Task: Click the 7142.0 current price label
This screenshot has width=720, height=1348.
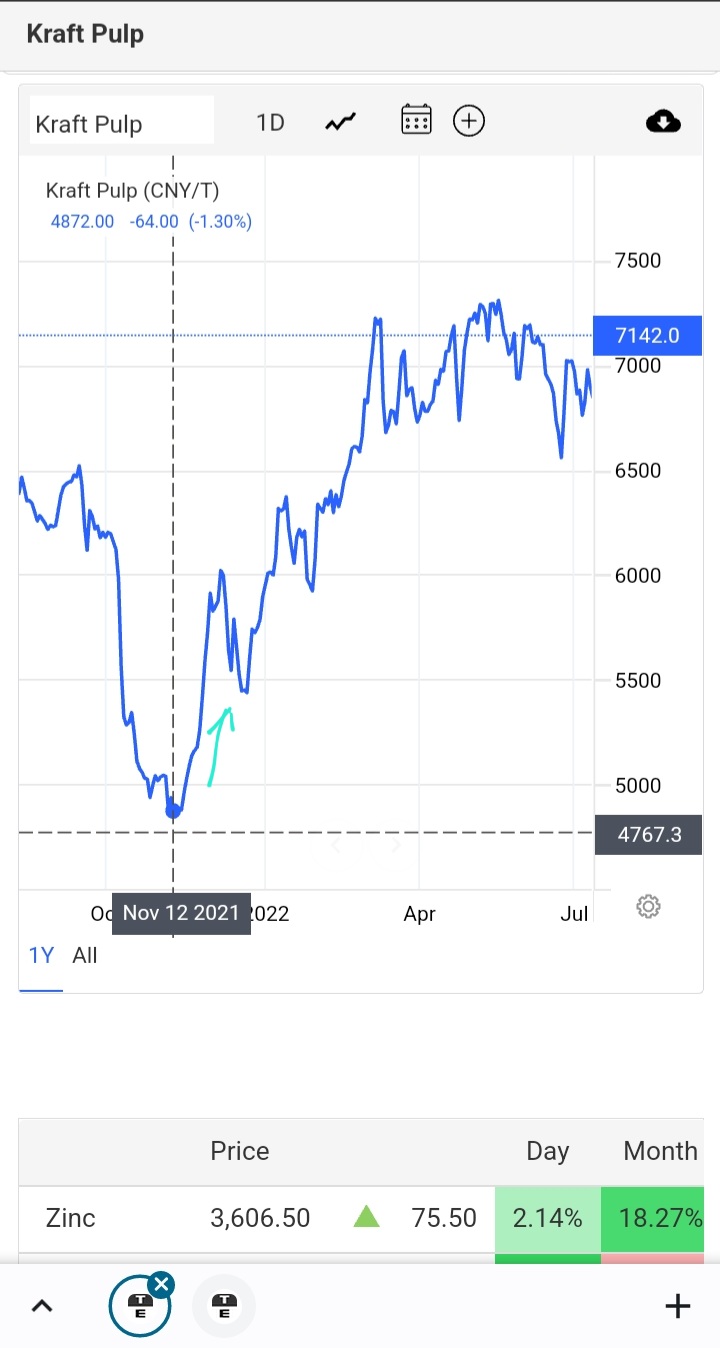Action: coord(647,335)
